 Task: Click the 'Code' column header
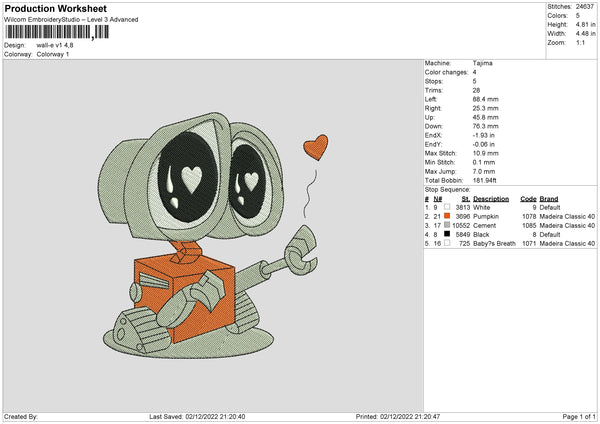tap(528, 199)
